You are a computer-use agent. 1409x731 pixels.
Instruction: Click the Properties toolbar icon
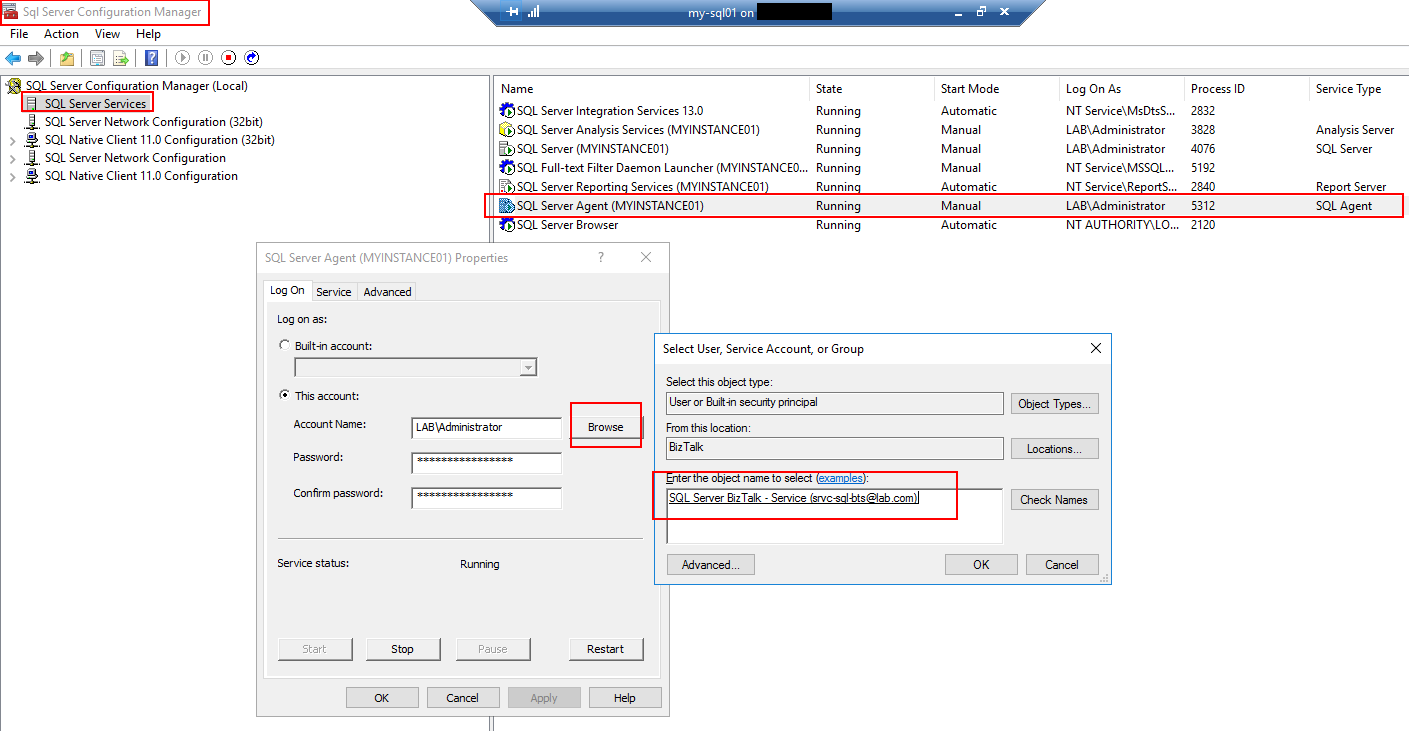tap(97, 58)
